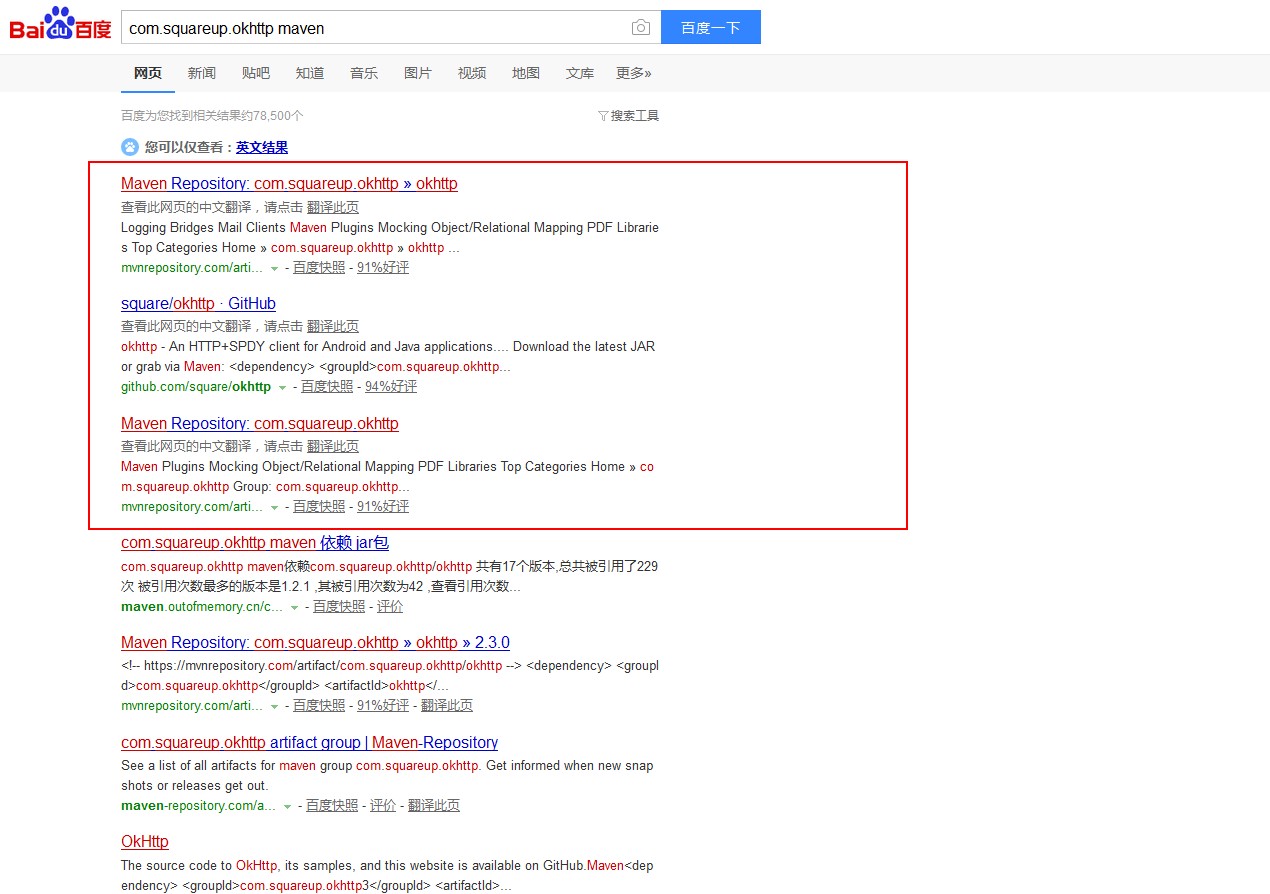Click 91%好评 on the first result

pyautogui.click(x=383, y=267)
